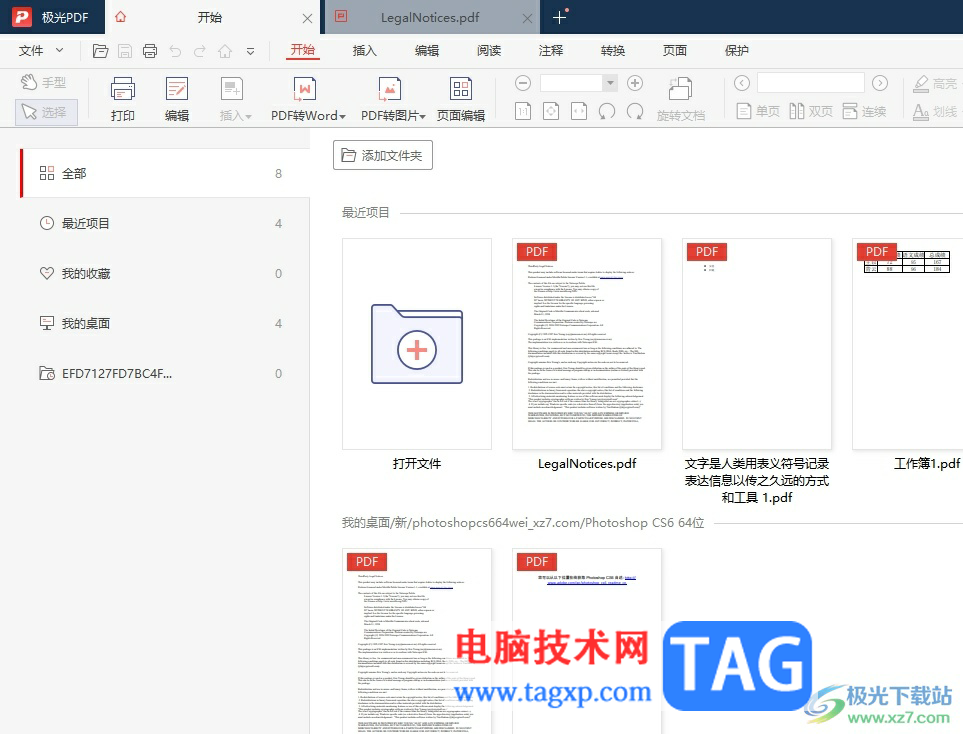Screen dimensions: 963x734
Task: Click the fit page icon
Action: (x=551, y=111)
